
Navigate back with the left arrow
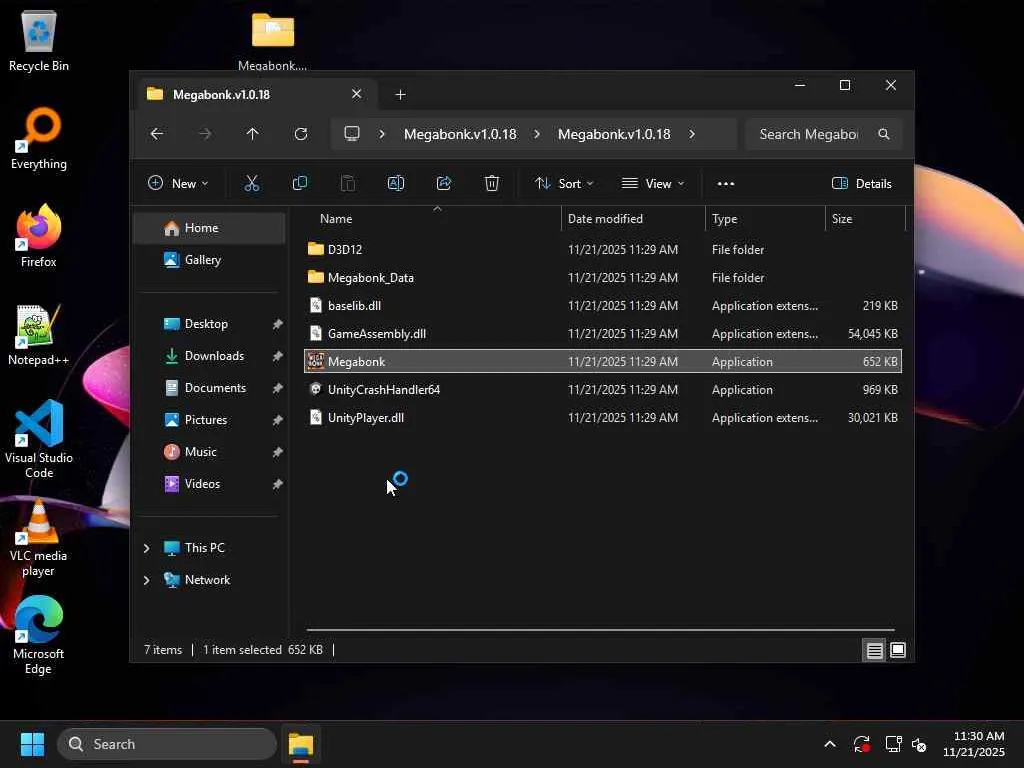click(157, 134)
